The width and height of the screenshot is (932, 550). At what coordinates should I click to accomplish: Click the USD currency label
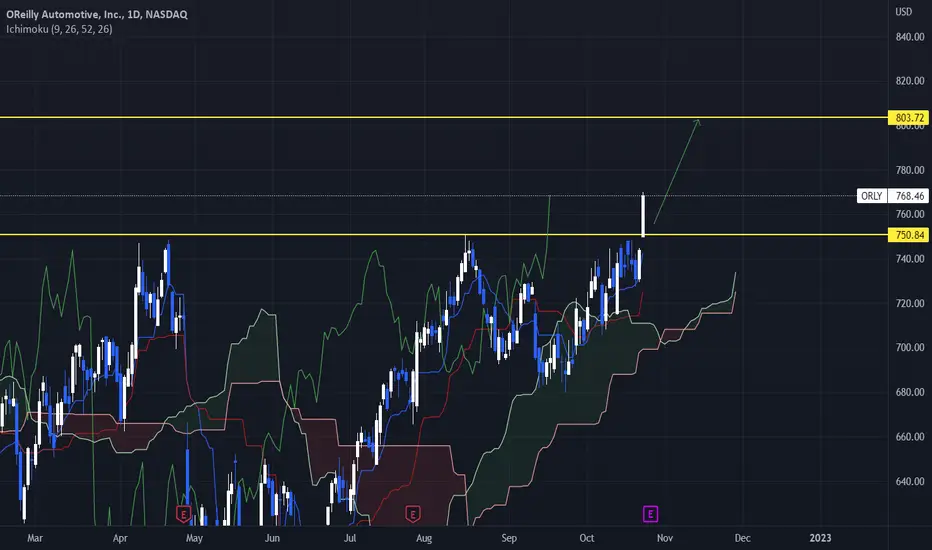coord(903,12)
